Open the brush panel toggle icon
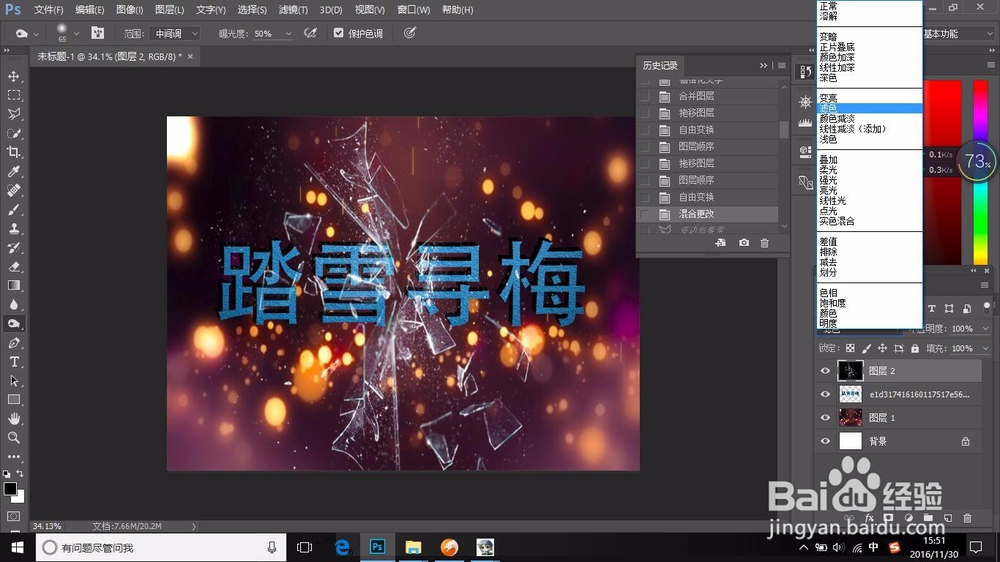The width and height of the screenshot is (1000, 562). coord(98,33)
